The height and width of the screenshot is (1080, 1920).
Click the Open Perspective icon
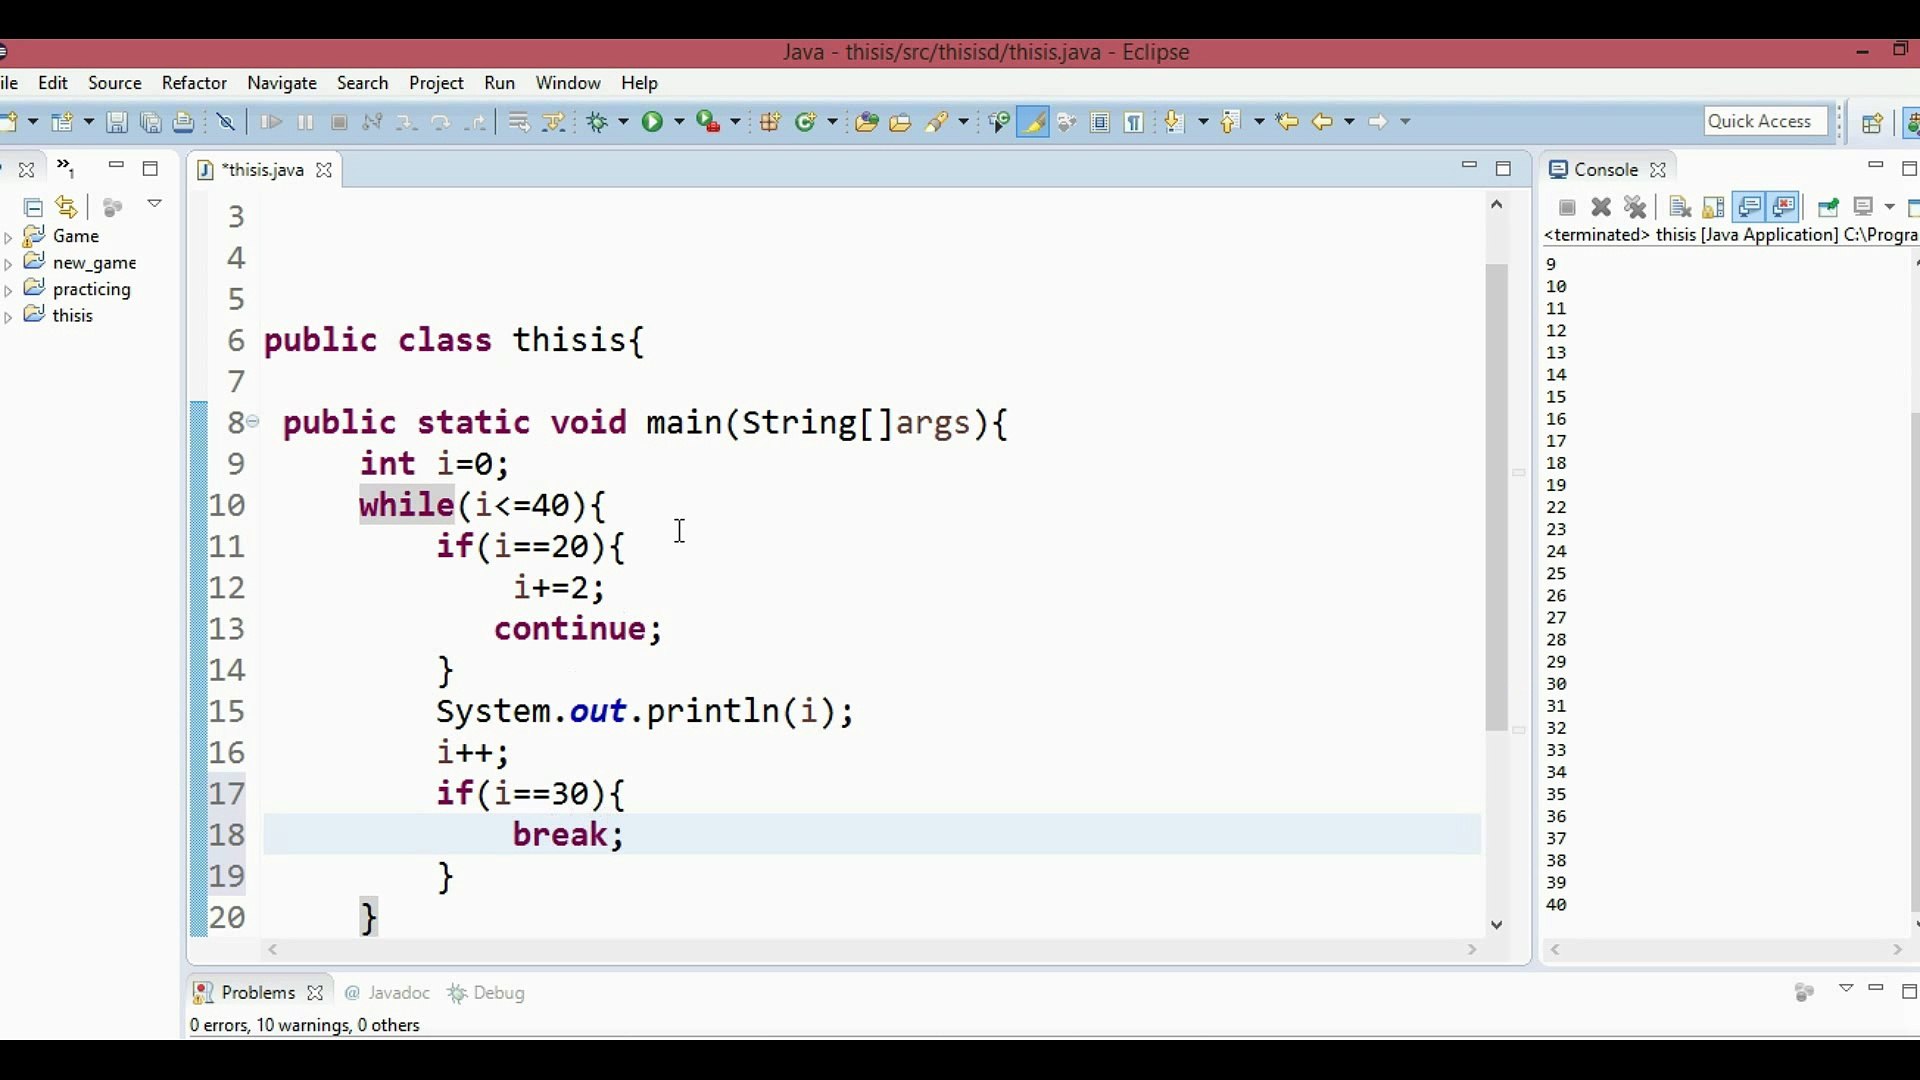tap(1872, 122)
